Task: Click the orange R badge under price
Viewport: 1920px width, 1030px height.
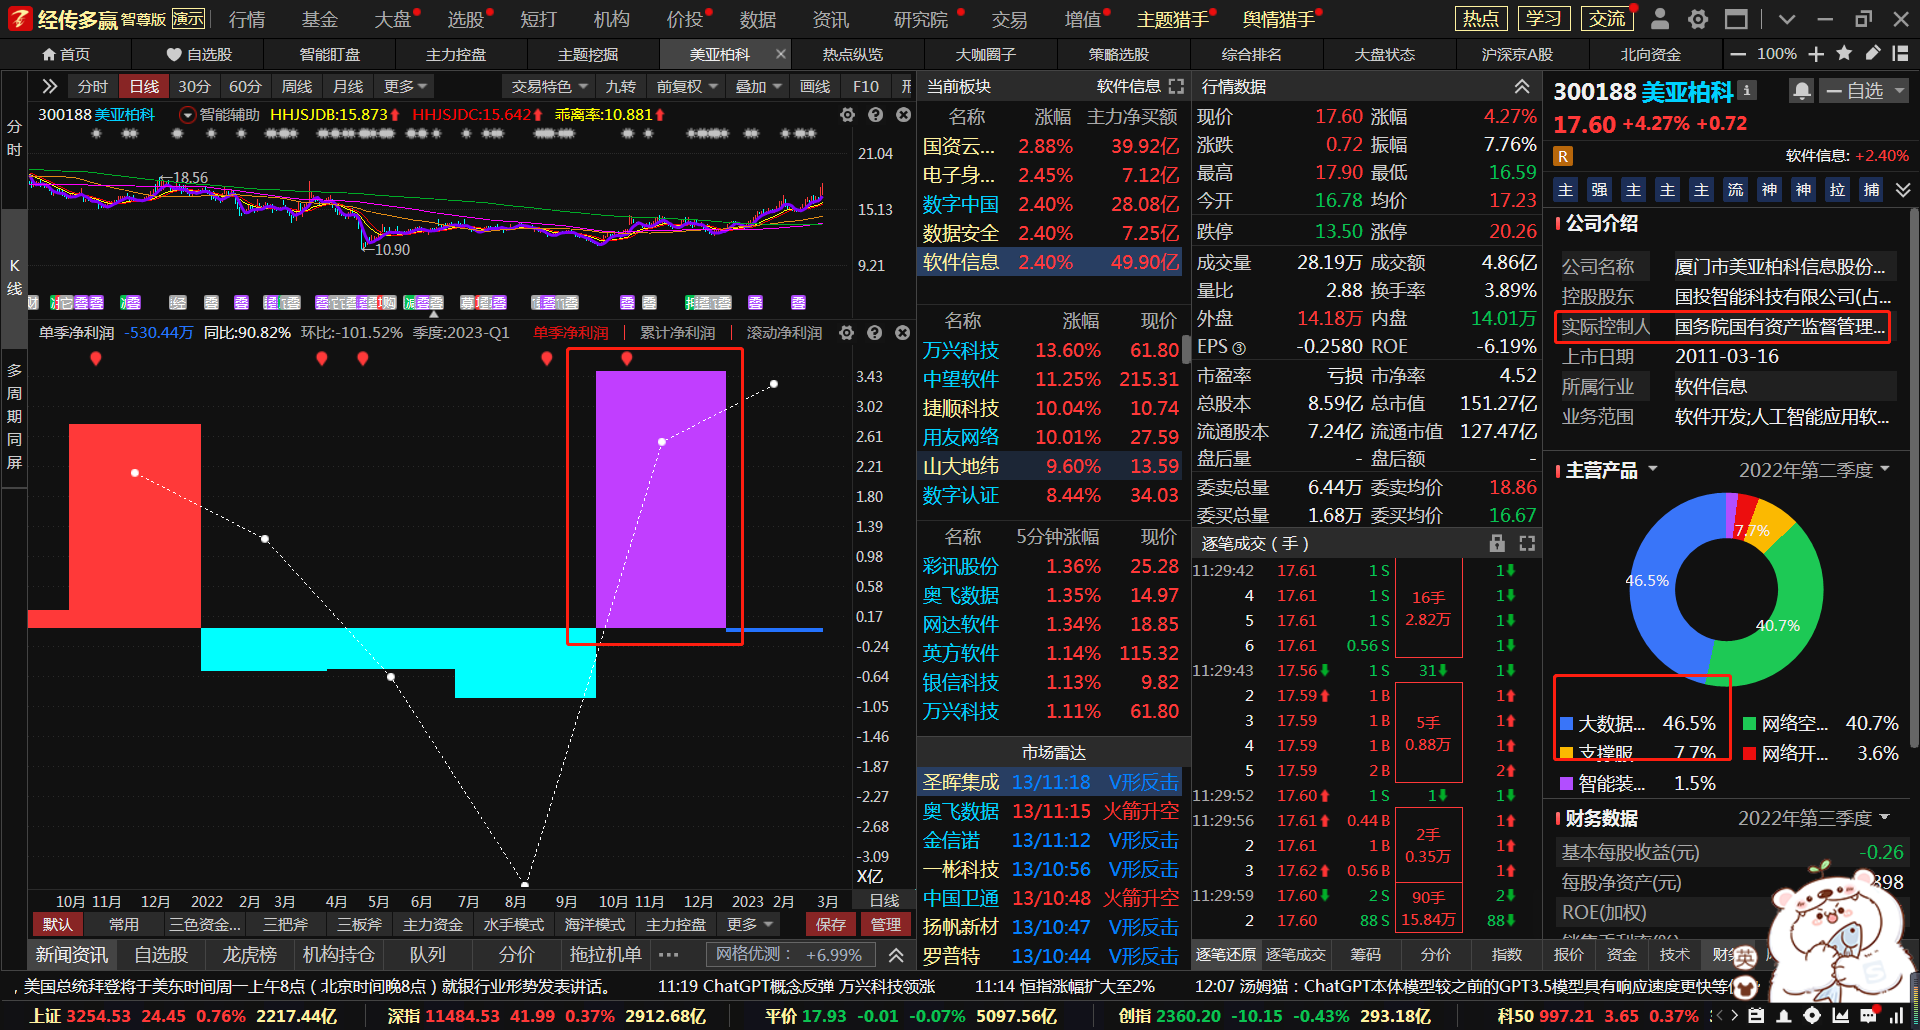Action: tap(1563, 156)
